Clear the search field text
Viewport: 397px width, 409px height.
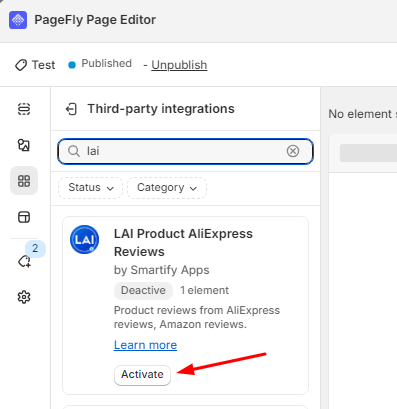tap(293, 151)
